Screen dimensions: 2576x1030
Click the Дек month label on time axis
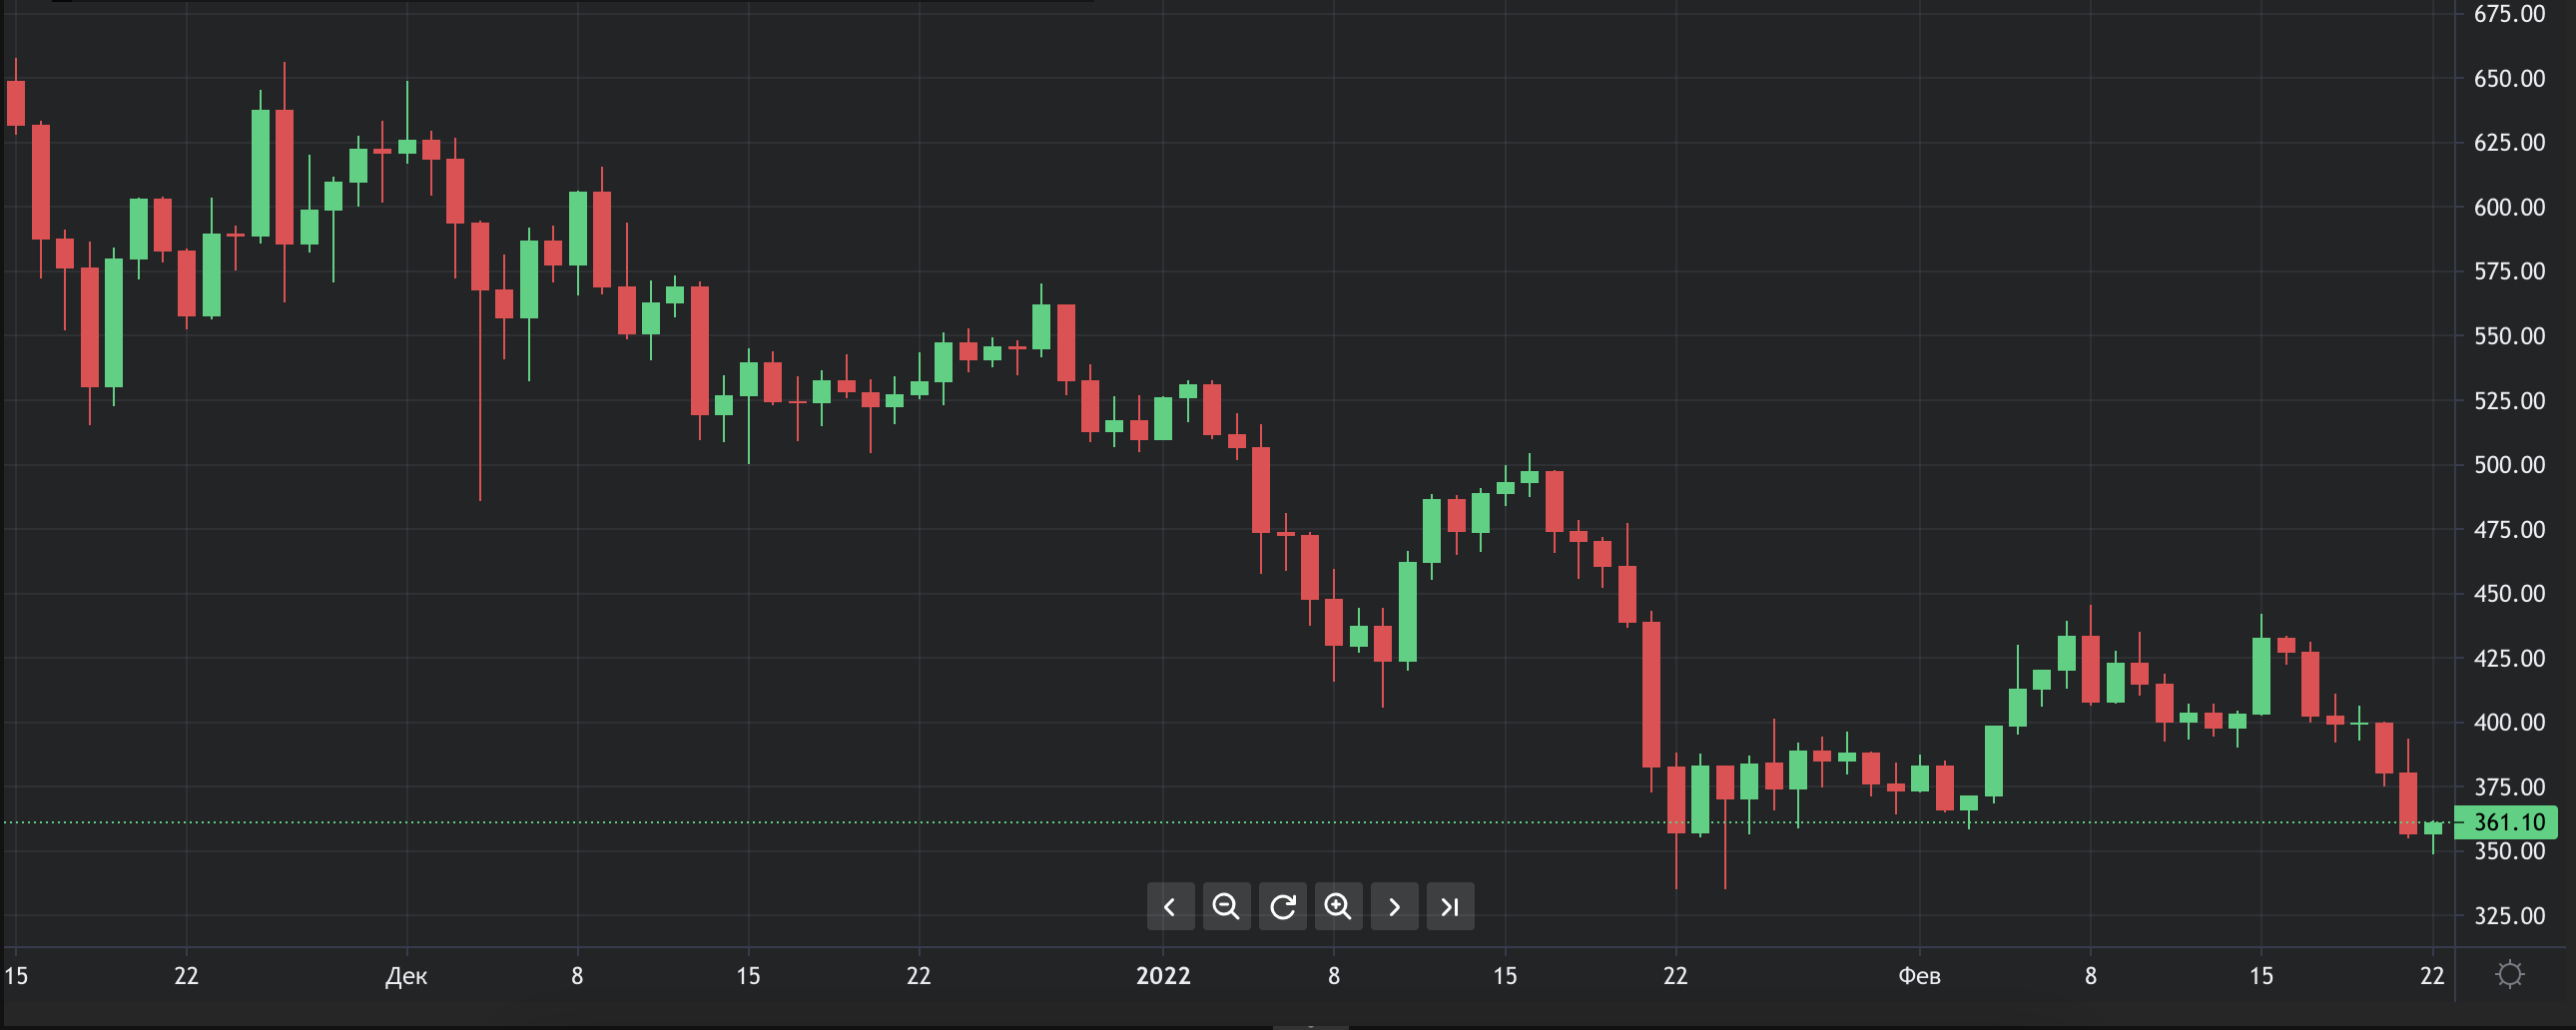[x=406, y=976]
